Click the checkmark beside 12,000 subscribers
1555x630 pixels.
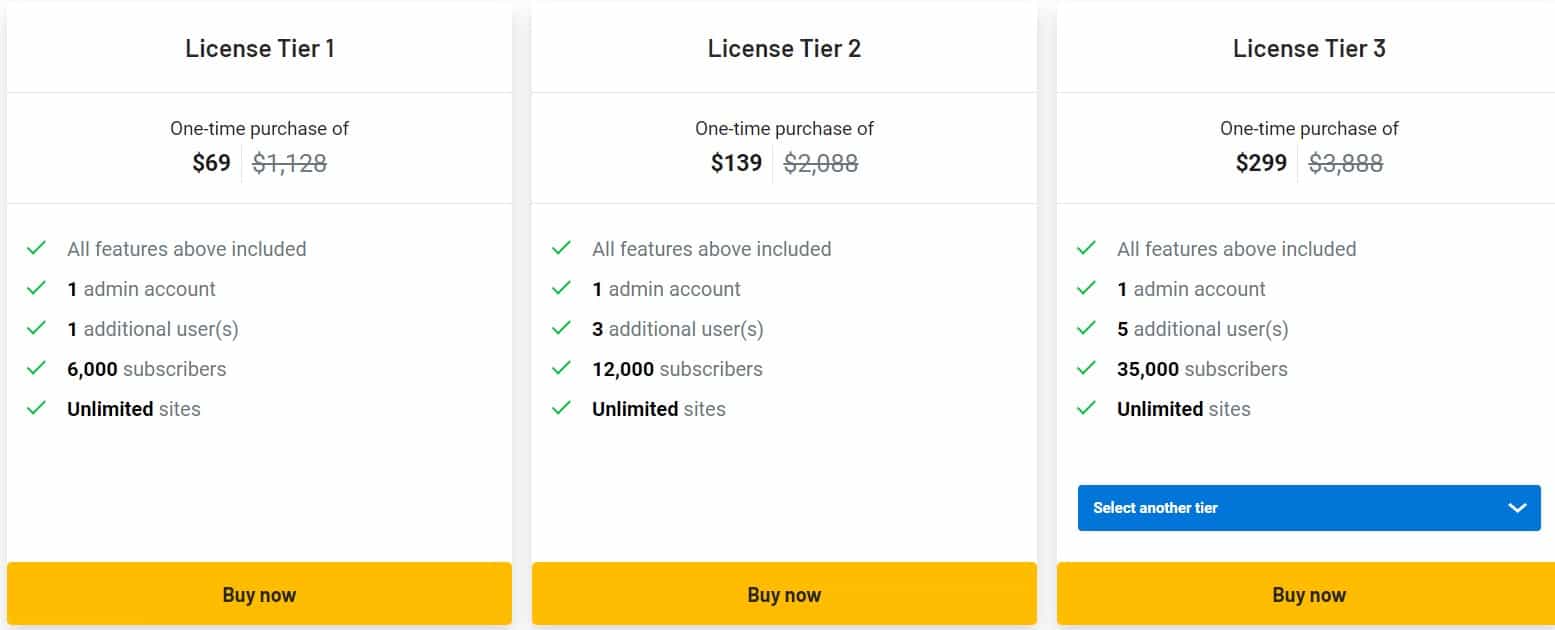562,369
